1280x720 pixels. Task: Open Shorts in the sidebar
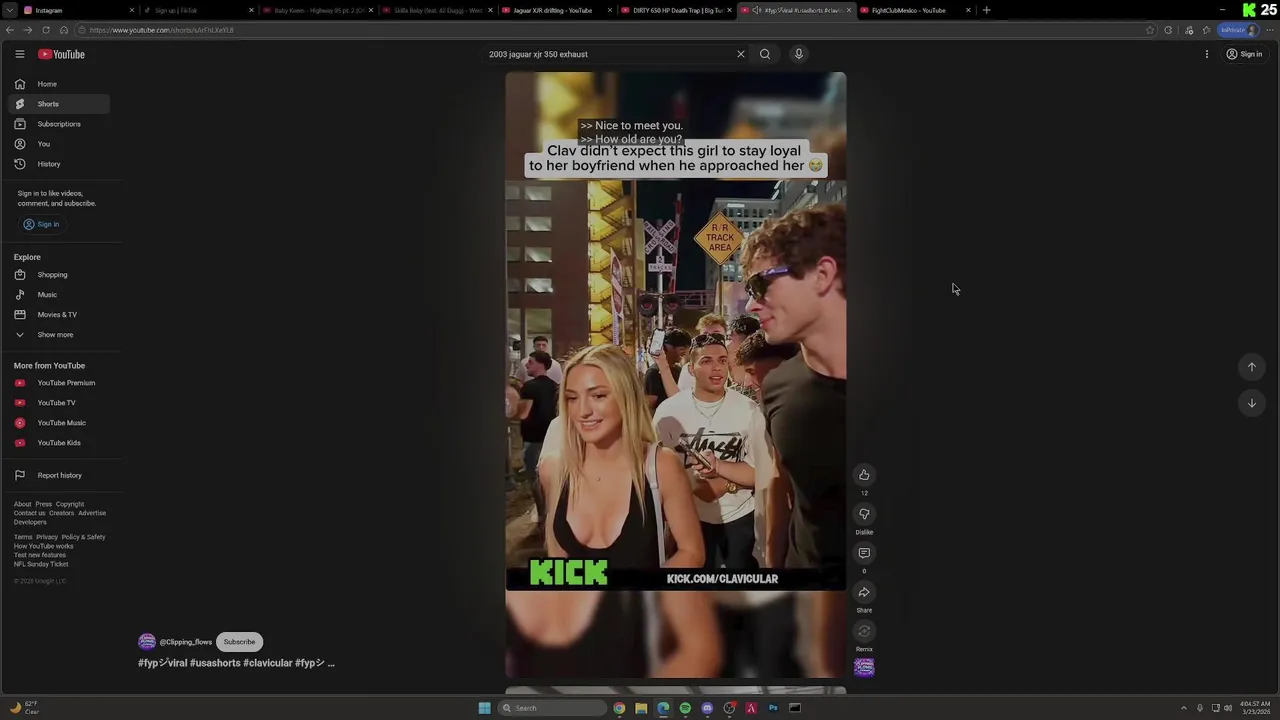point(60,104)
